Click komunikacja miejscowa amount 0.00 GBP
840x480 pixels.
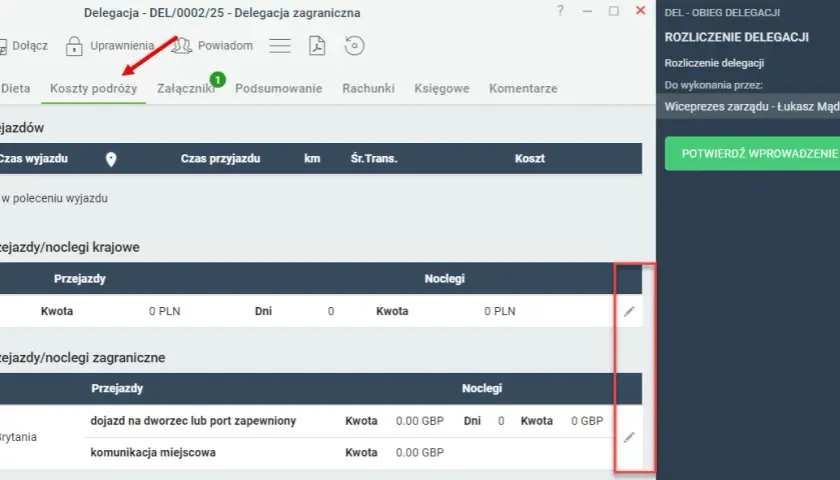(420, 453)
